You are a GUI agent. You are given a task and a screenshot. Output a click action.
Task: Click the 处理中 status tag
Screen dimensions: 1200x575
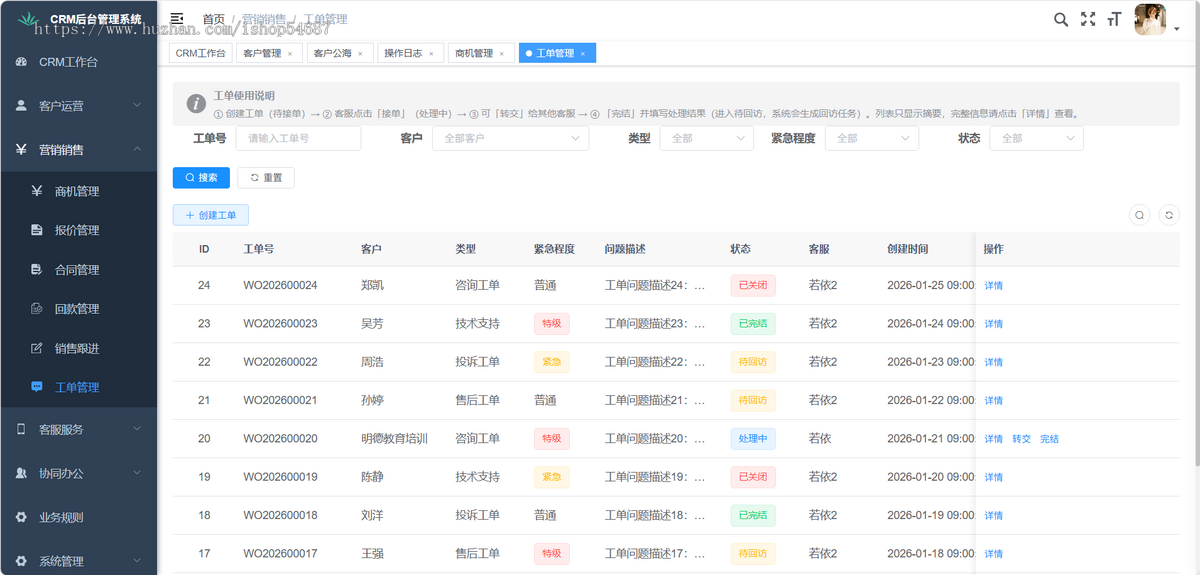click(x=753, y=439)
